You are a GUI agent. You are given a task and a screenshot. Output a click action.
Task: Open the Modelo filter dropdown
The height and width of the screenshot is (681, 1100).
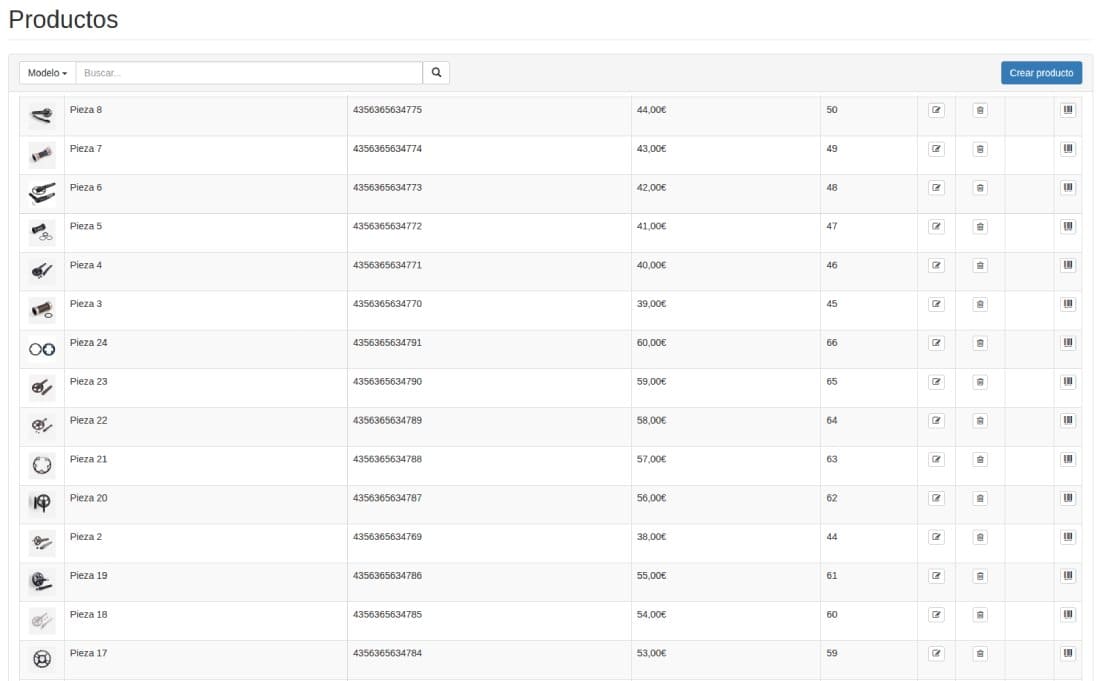[x=47, y=73]
